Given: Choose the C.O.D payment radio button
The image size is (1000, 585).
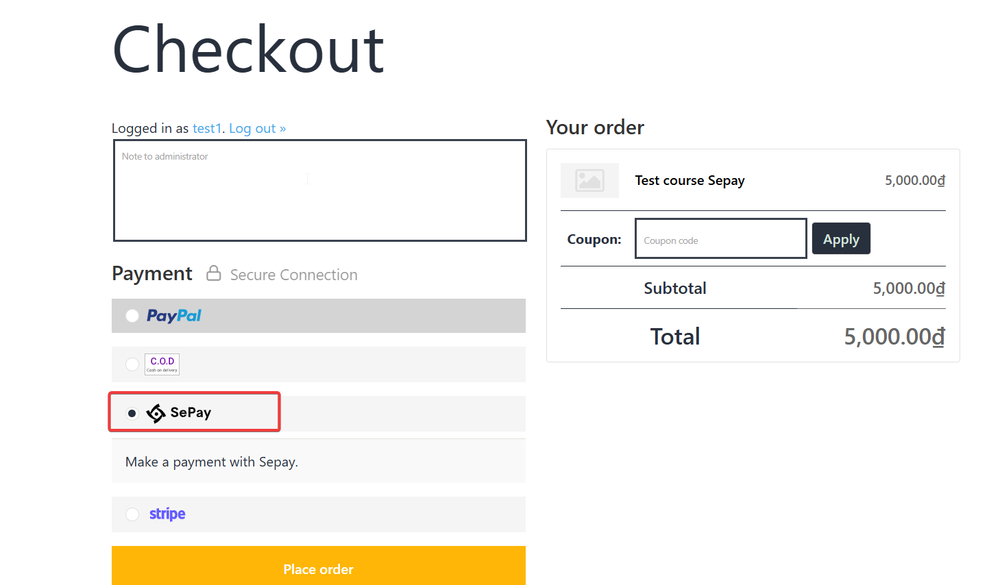Looking at the screenshot, I should (x=132, y=364).
